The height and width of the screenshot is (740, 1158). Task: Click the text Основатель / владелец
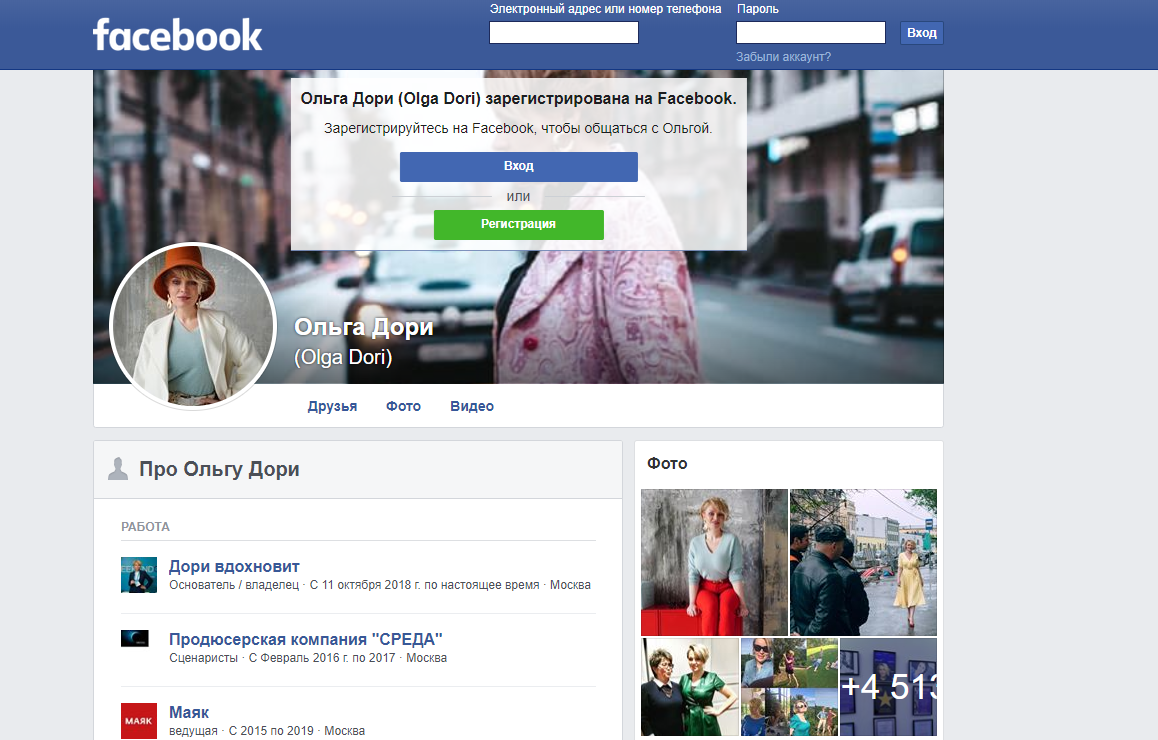click(x=234, y=585)
